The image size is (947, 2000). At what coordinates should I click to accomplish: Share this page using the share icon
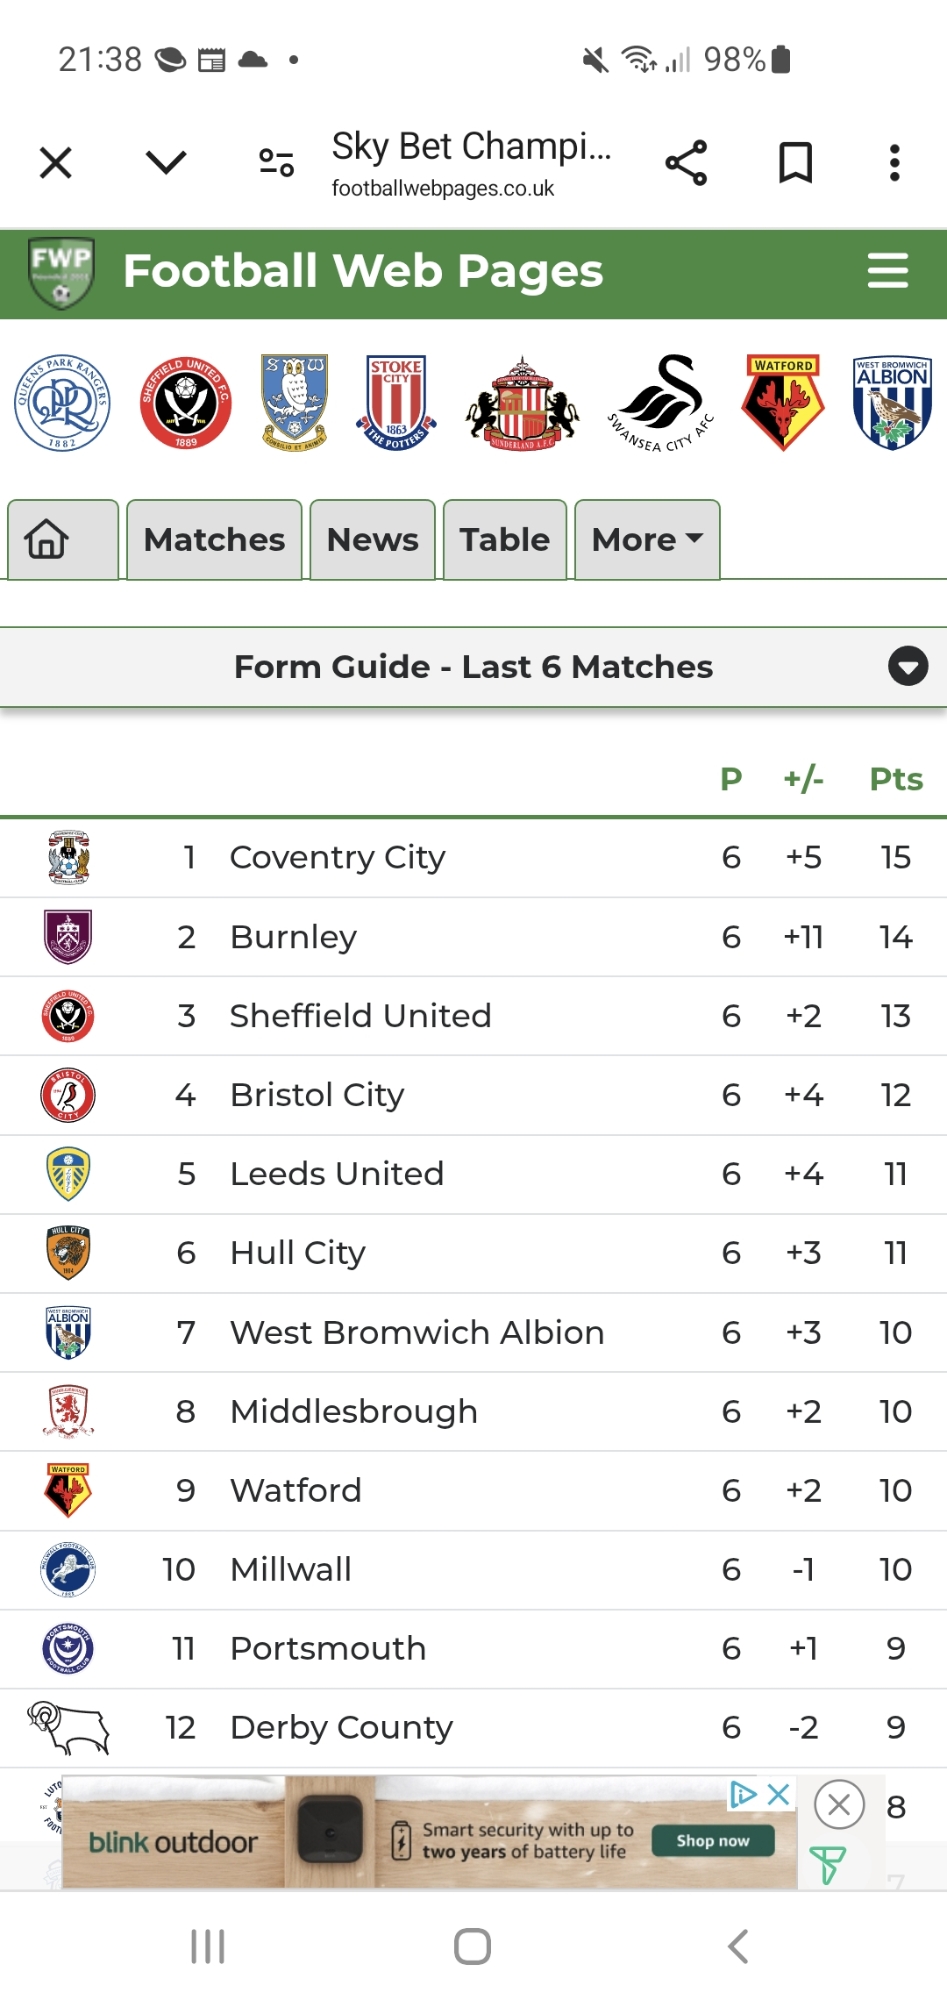pos(686,163)
